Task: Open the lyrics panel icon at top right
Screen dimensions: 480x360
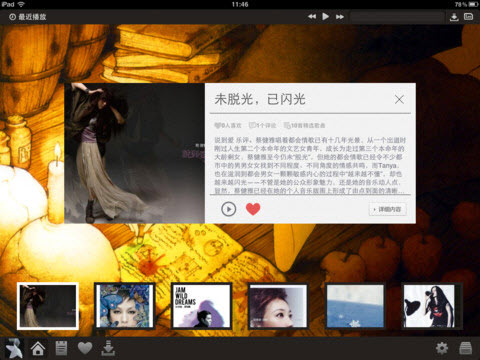Action: pos(468,17)
